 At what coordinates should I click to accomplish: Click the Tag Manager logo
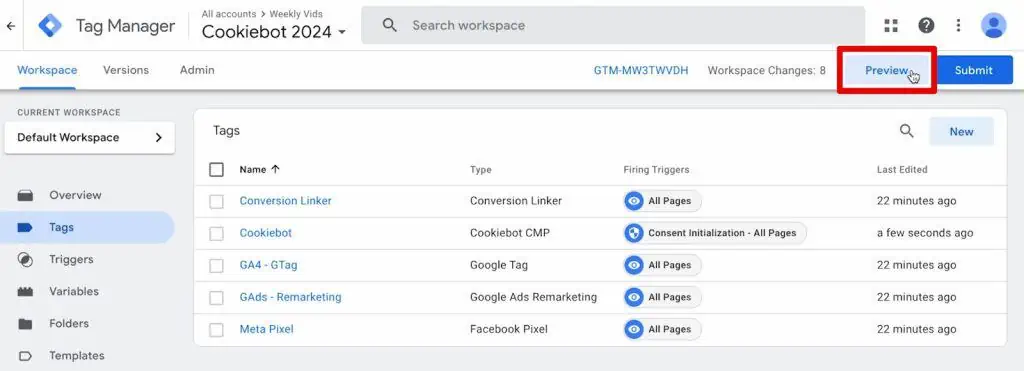coord(50,25)
